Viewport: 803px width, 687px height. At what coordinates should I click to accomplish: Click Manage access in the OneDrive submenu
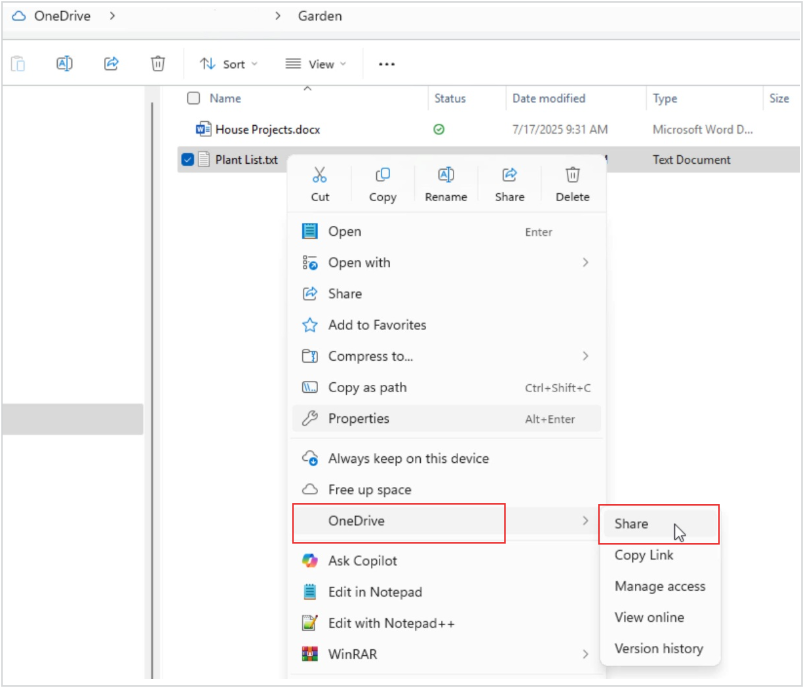tap(660, 586)
